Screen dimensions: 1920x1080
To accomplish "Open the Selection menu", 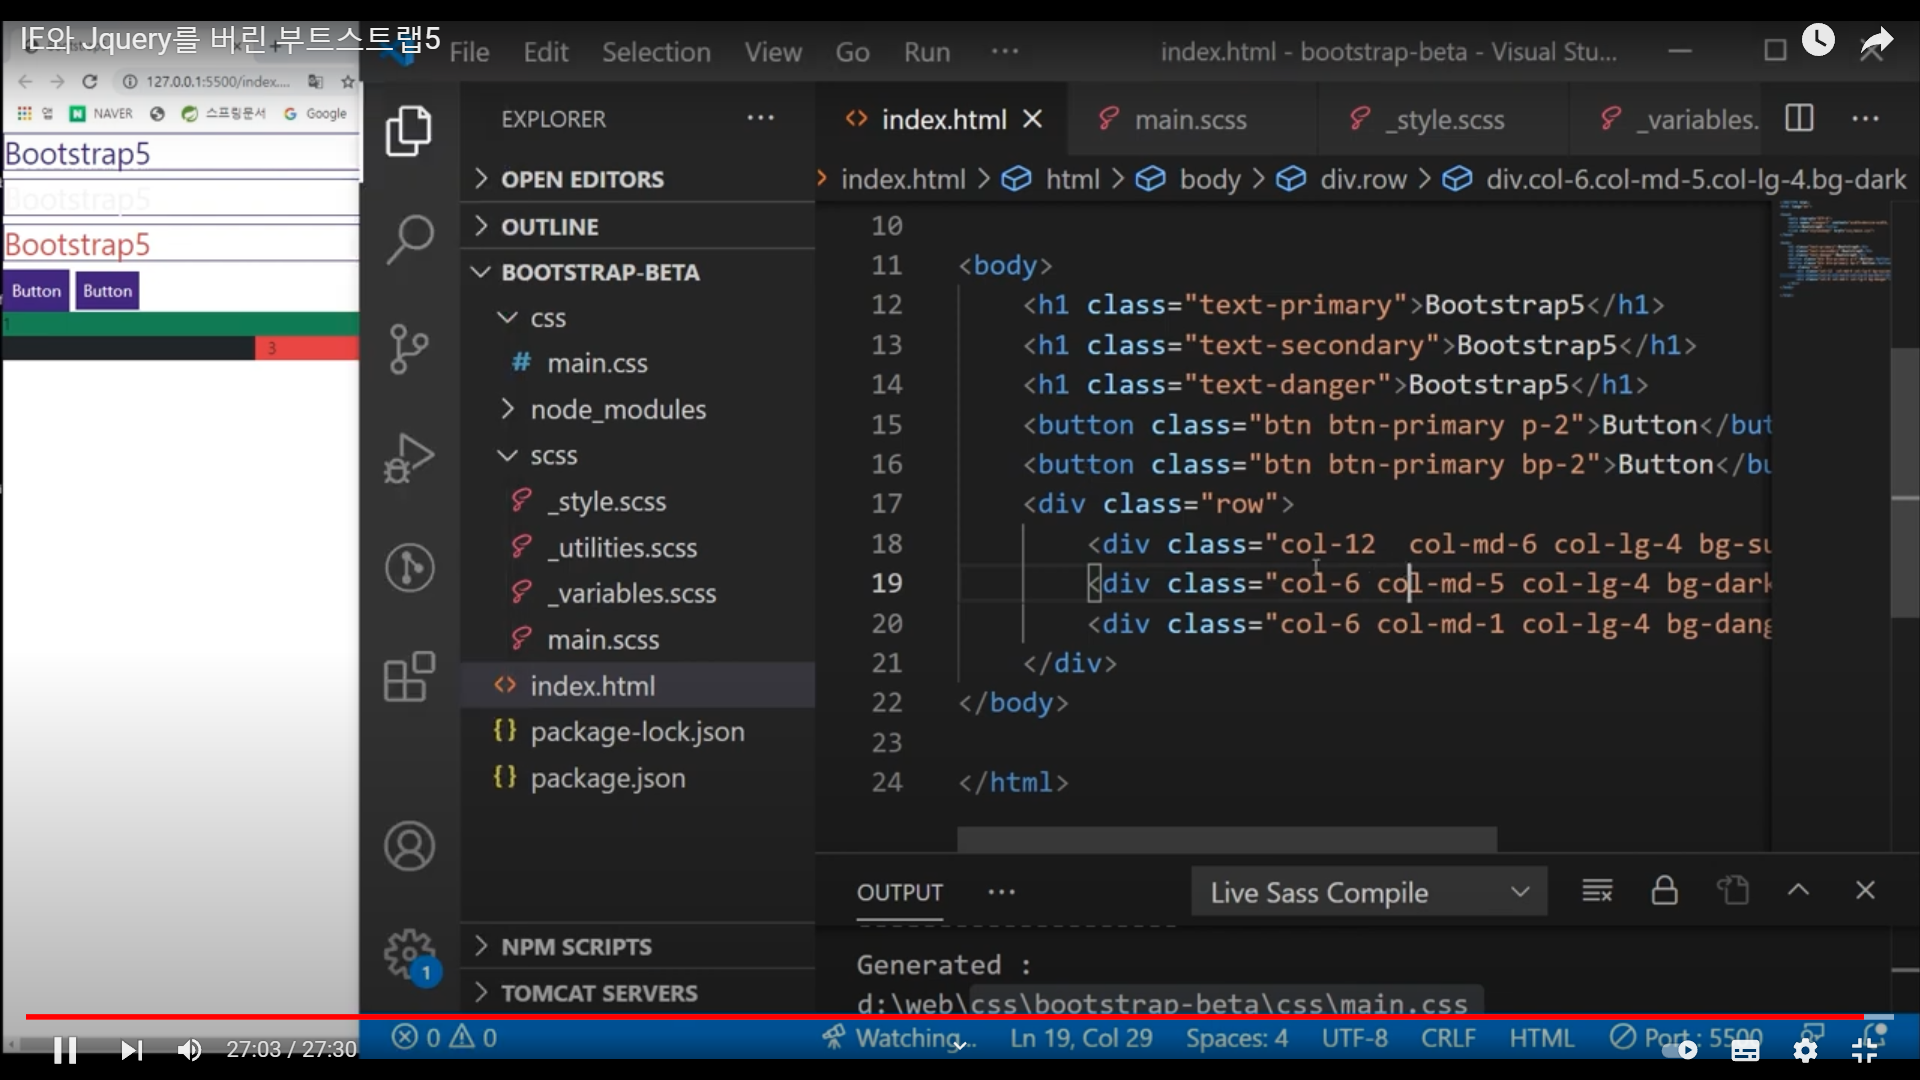I will (656, 52).
